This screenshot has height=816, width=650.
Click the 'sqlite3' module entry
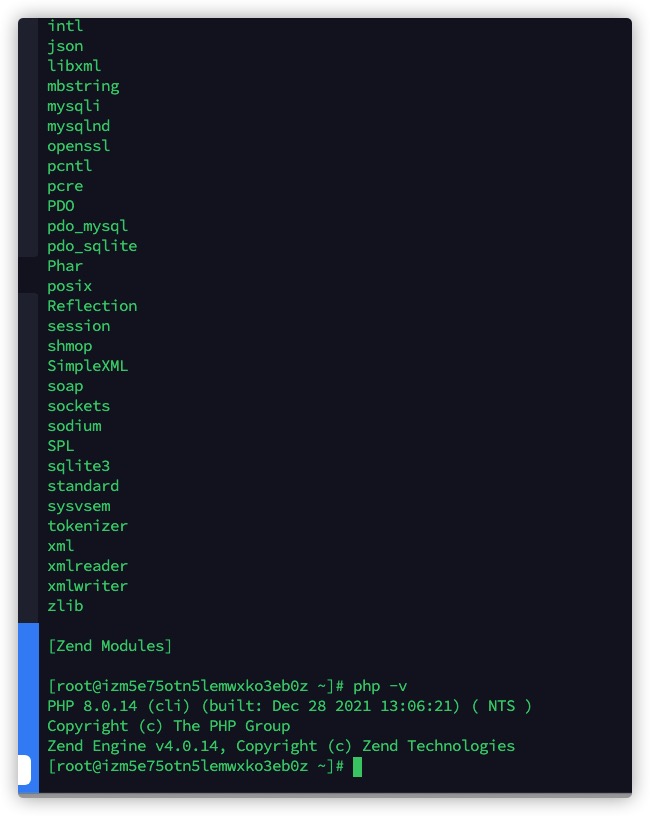coord(79,466)
